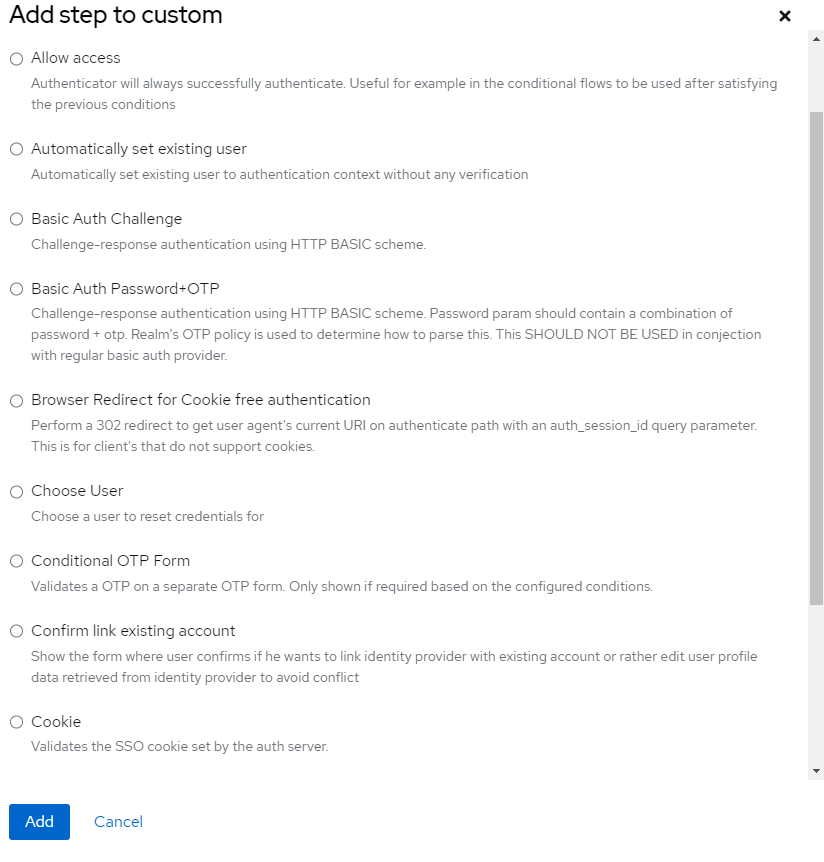Choose Automatically set existing user option

click(16, 148)
